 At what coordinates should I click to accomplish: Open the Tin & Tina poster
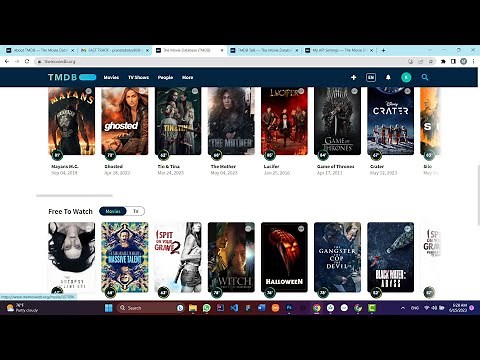point(178,121)
